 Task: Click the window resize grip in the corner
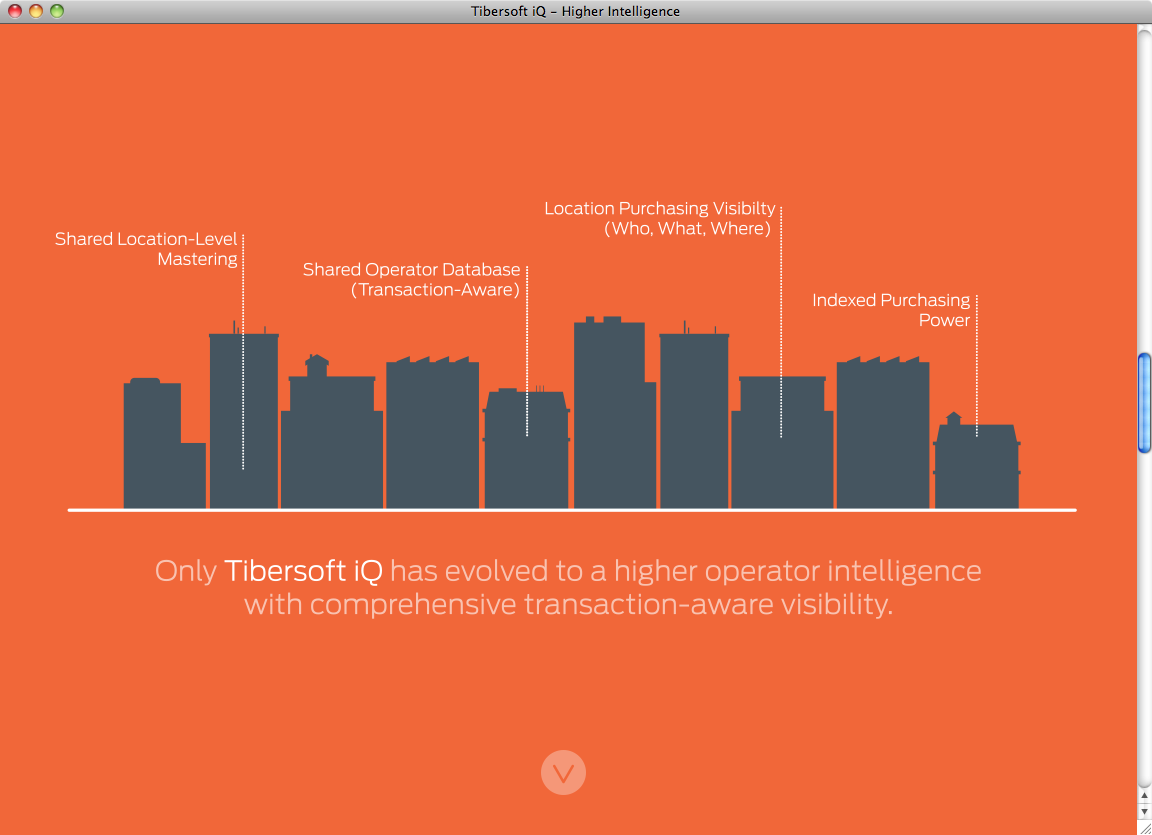click(1144, 827)
